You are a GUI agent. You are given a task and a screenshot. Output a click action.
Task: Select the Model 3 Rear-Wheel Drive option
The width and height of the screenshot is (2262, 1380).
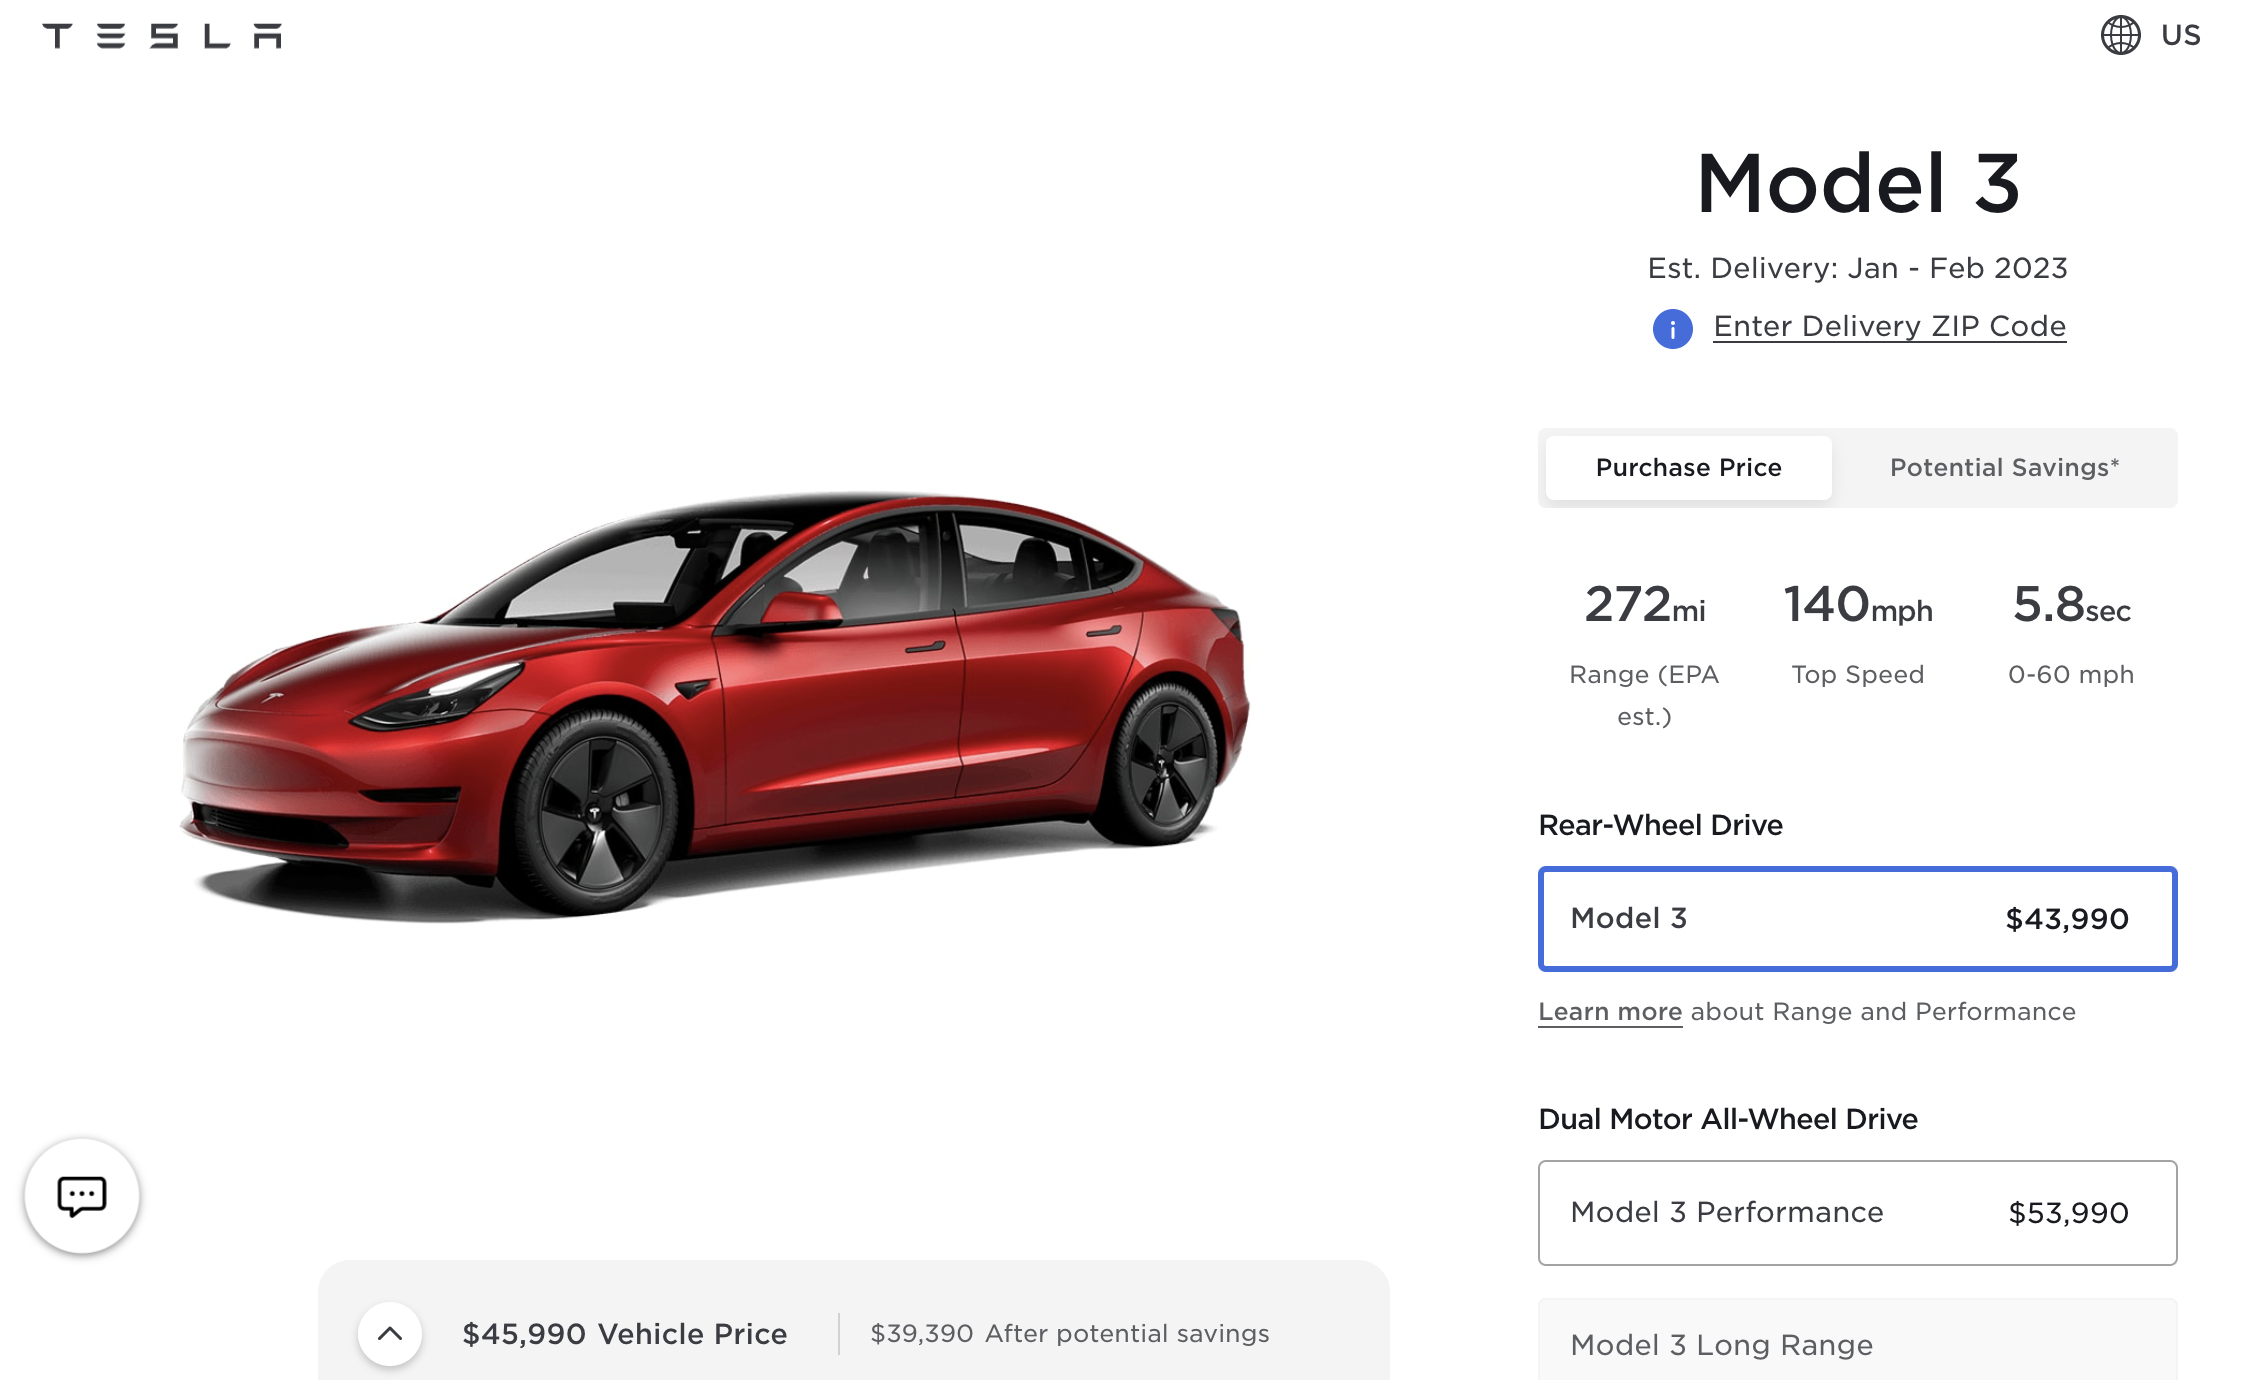[1857, 918]
